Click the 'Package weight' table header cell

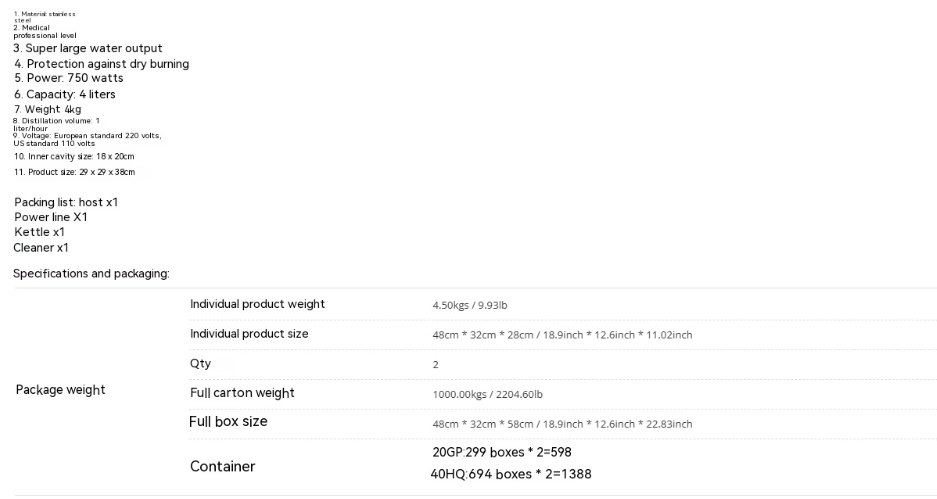coord(60,390)
